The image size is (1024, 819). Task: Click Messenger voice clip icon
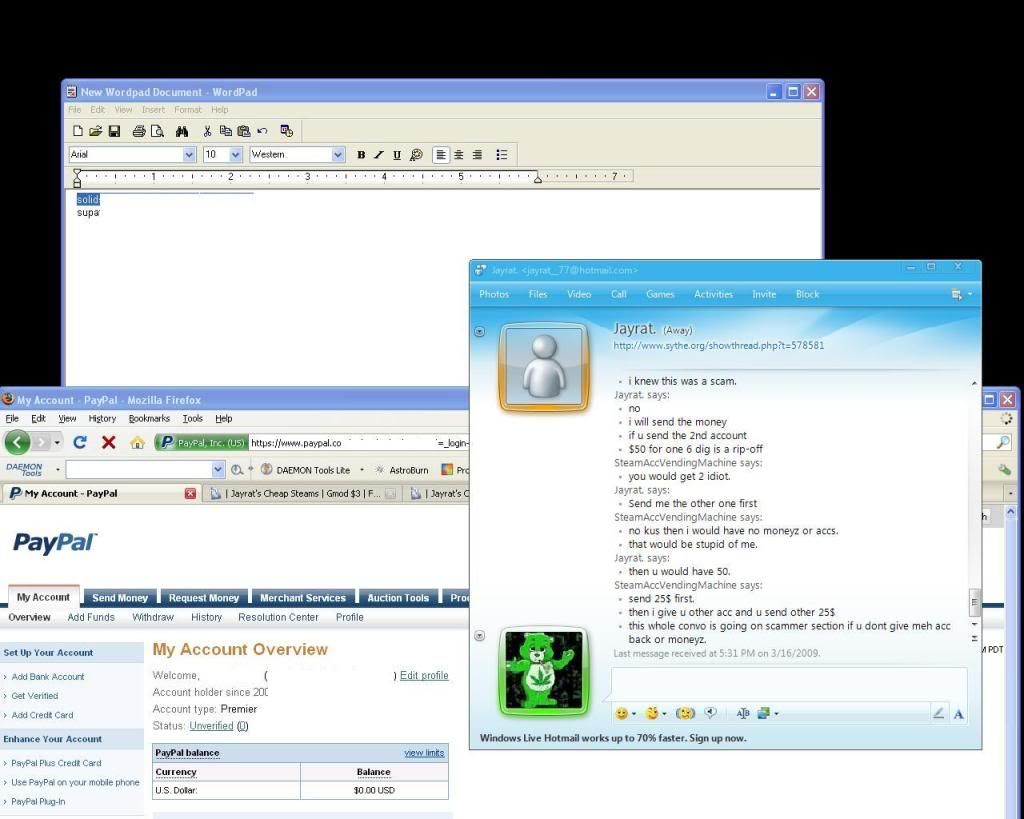pyautogui.click(x=710, y=713)
